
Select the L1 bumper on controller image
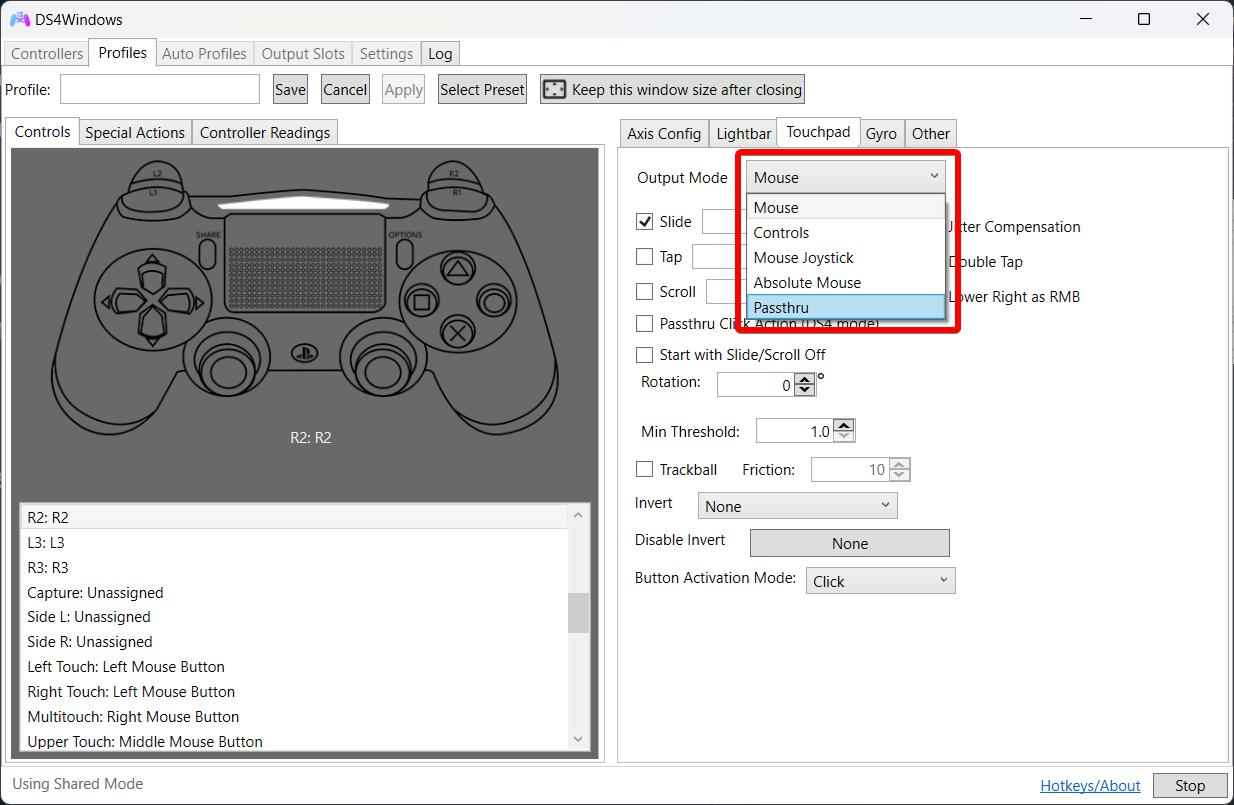[x=152, y=192]
